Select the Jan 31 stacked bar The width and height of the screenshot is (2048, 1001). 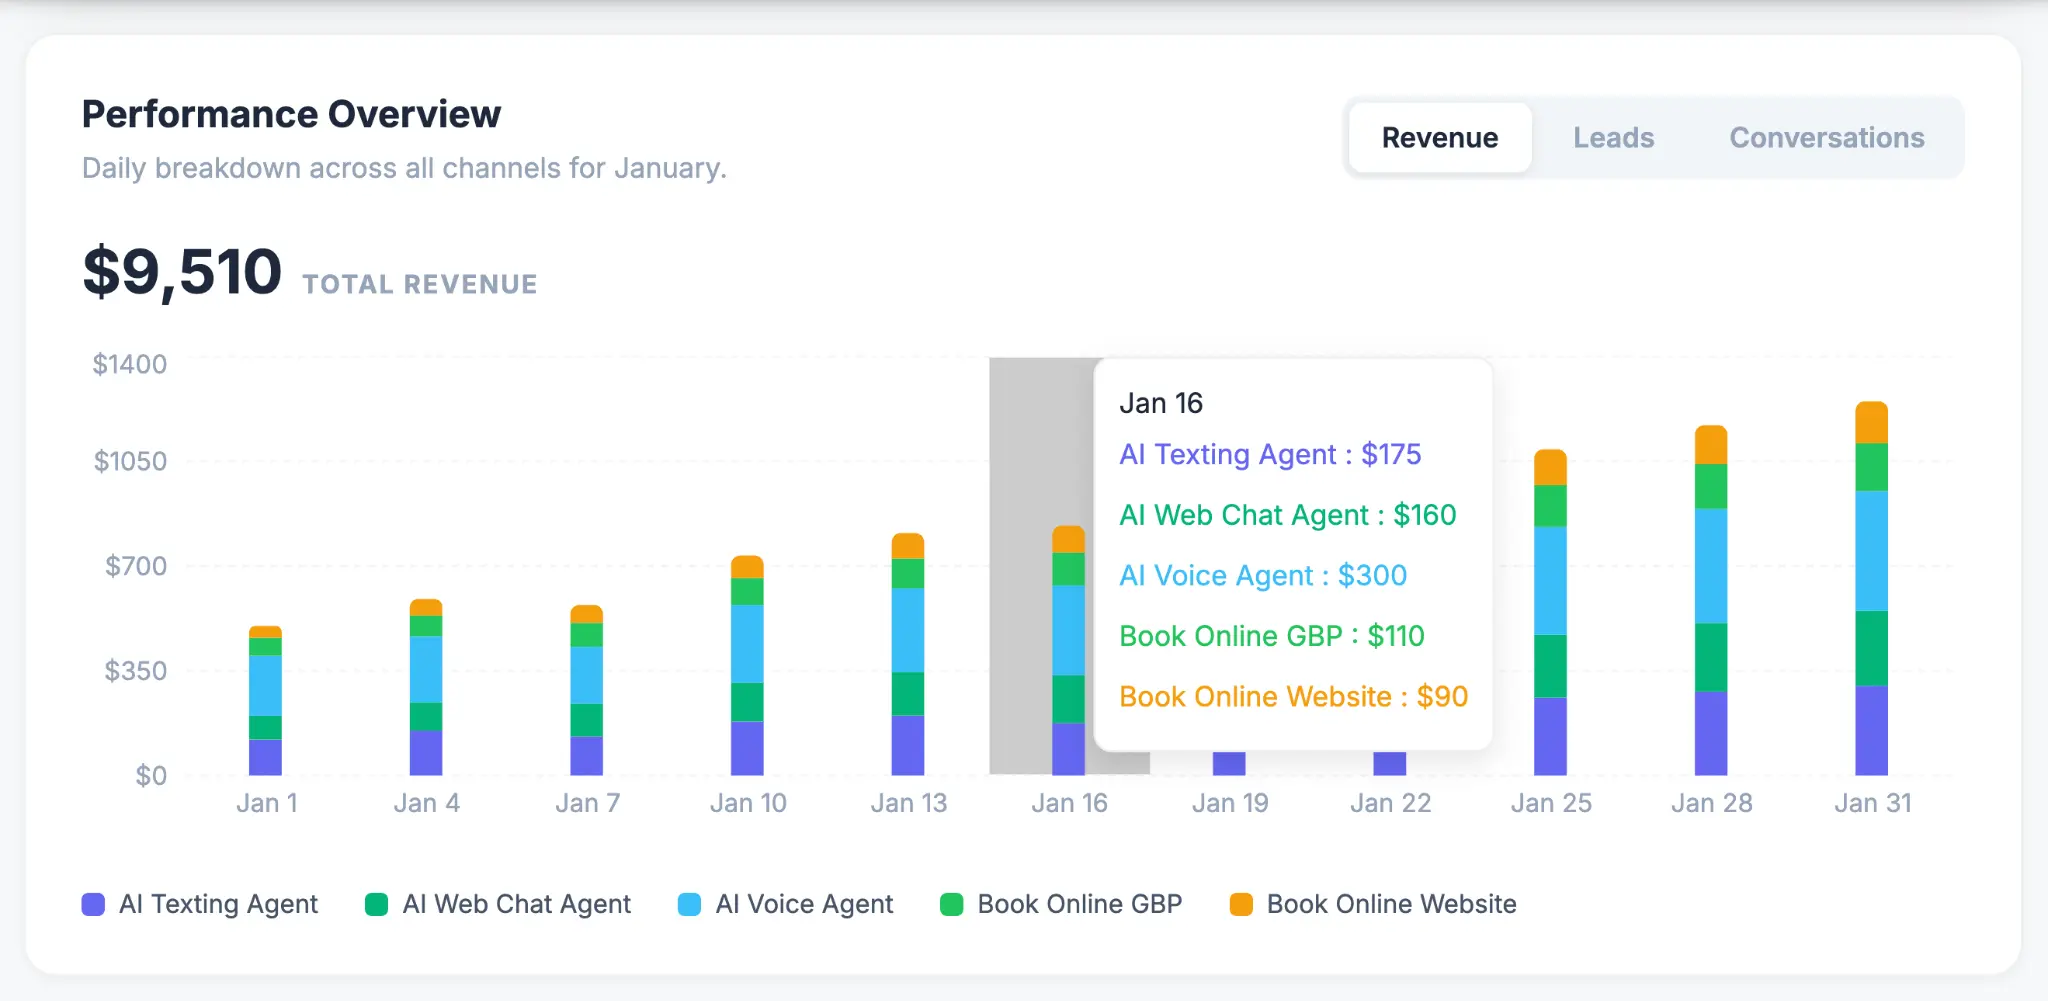click(x=1871, y=588)
